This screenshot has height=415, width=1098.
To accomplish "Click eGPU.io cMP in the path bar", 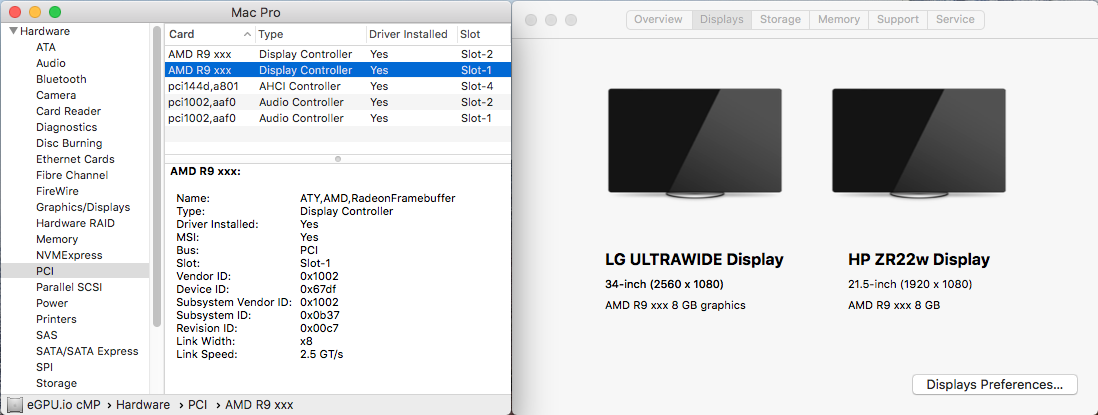I will click(64, 405).
